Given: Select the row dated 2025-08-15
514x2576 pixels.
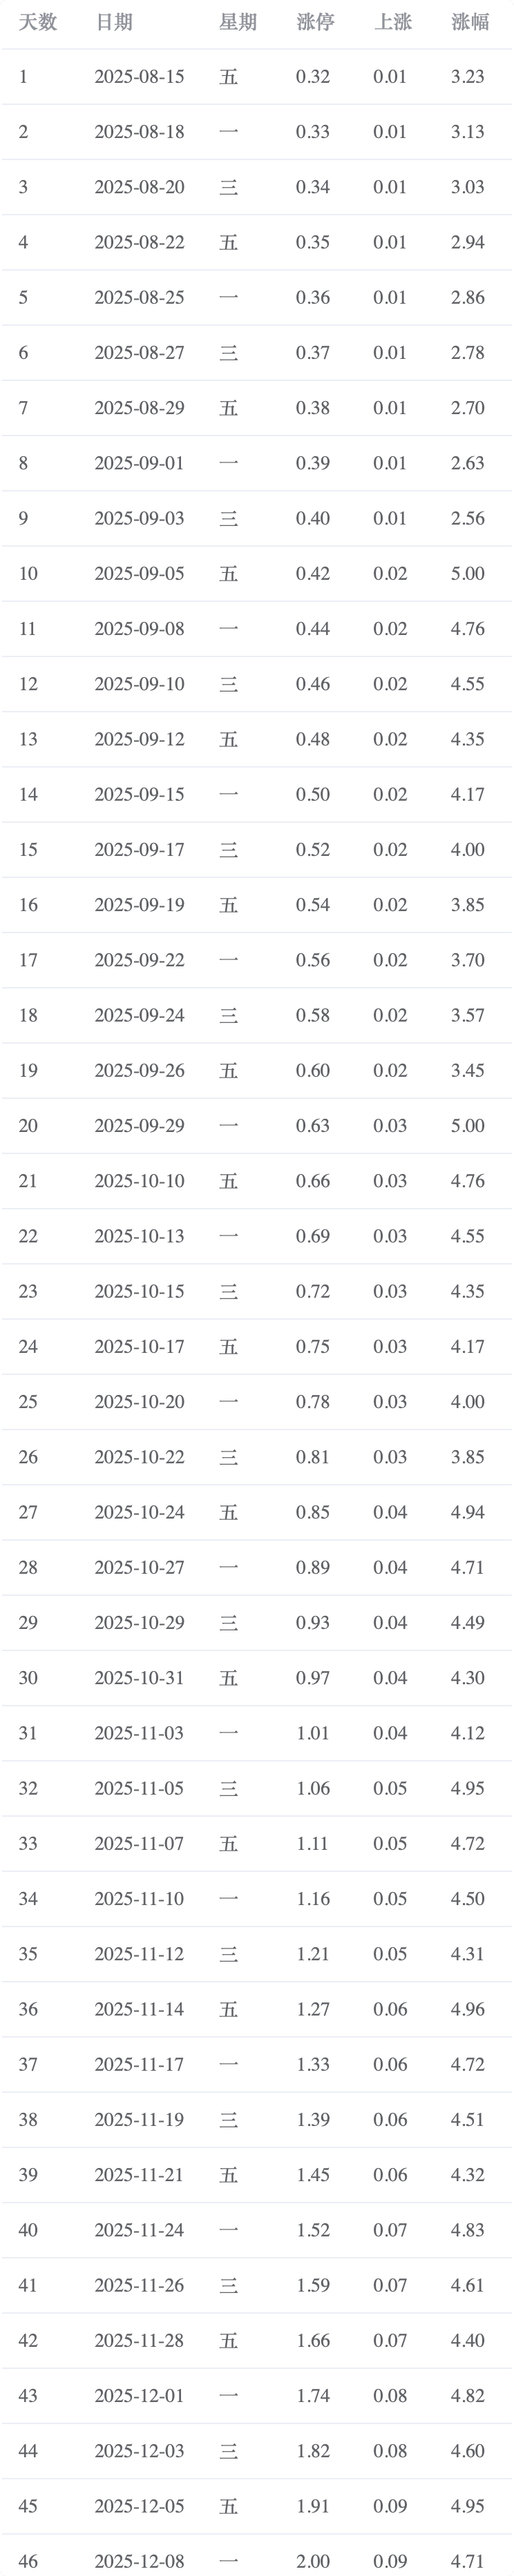Looking at the screenshot, I should coord(257,77).
